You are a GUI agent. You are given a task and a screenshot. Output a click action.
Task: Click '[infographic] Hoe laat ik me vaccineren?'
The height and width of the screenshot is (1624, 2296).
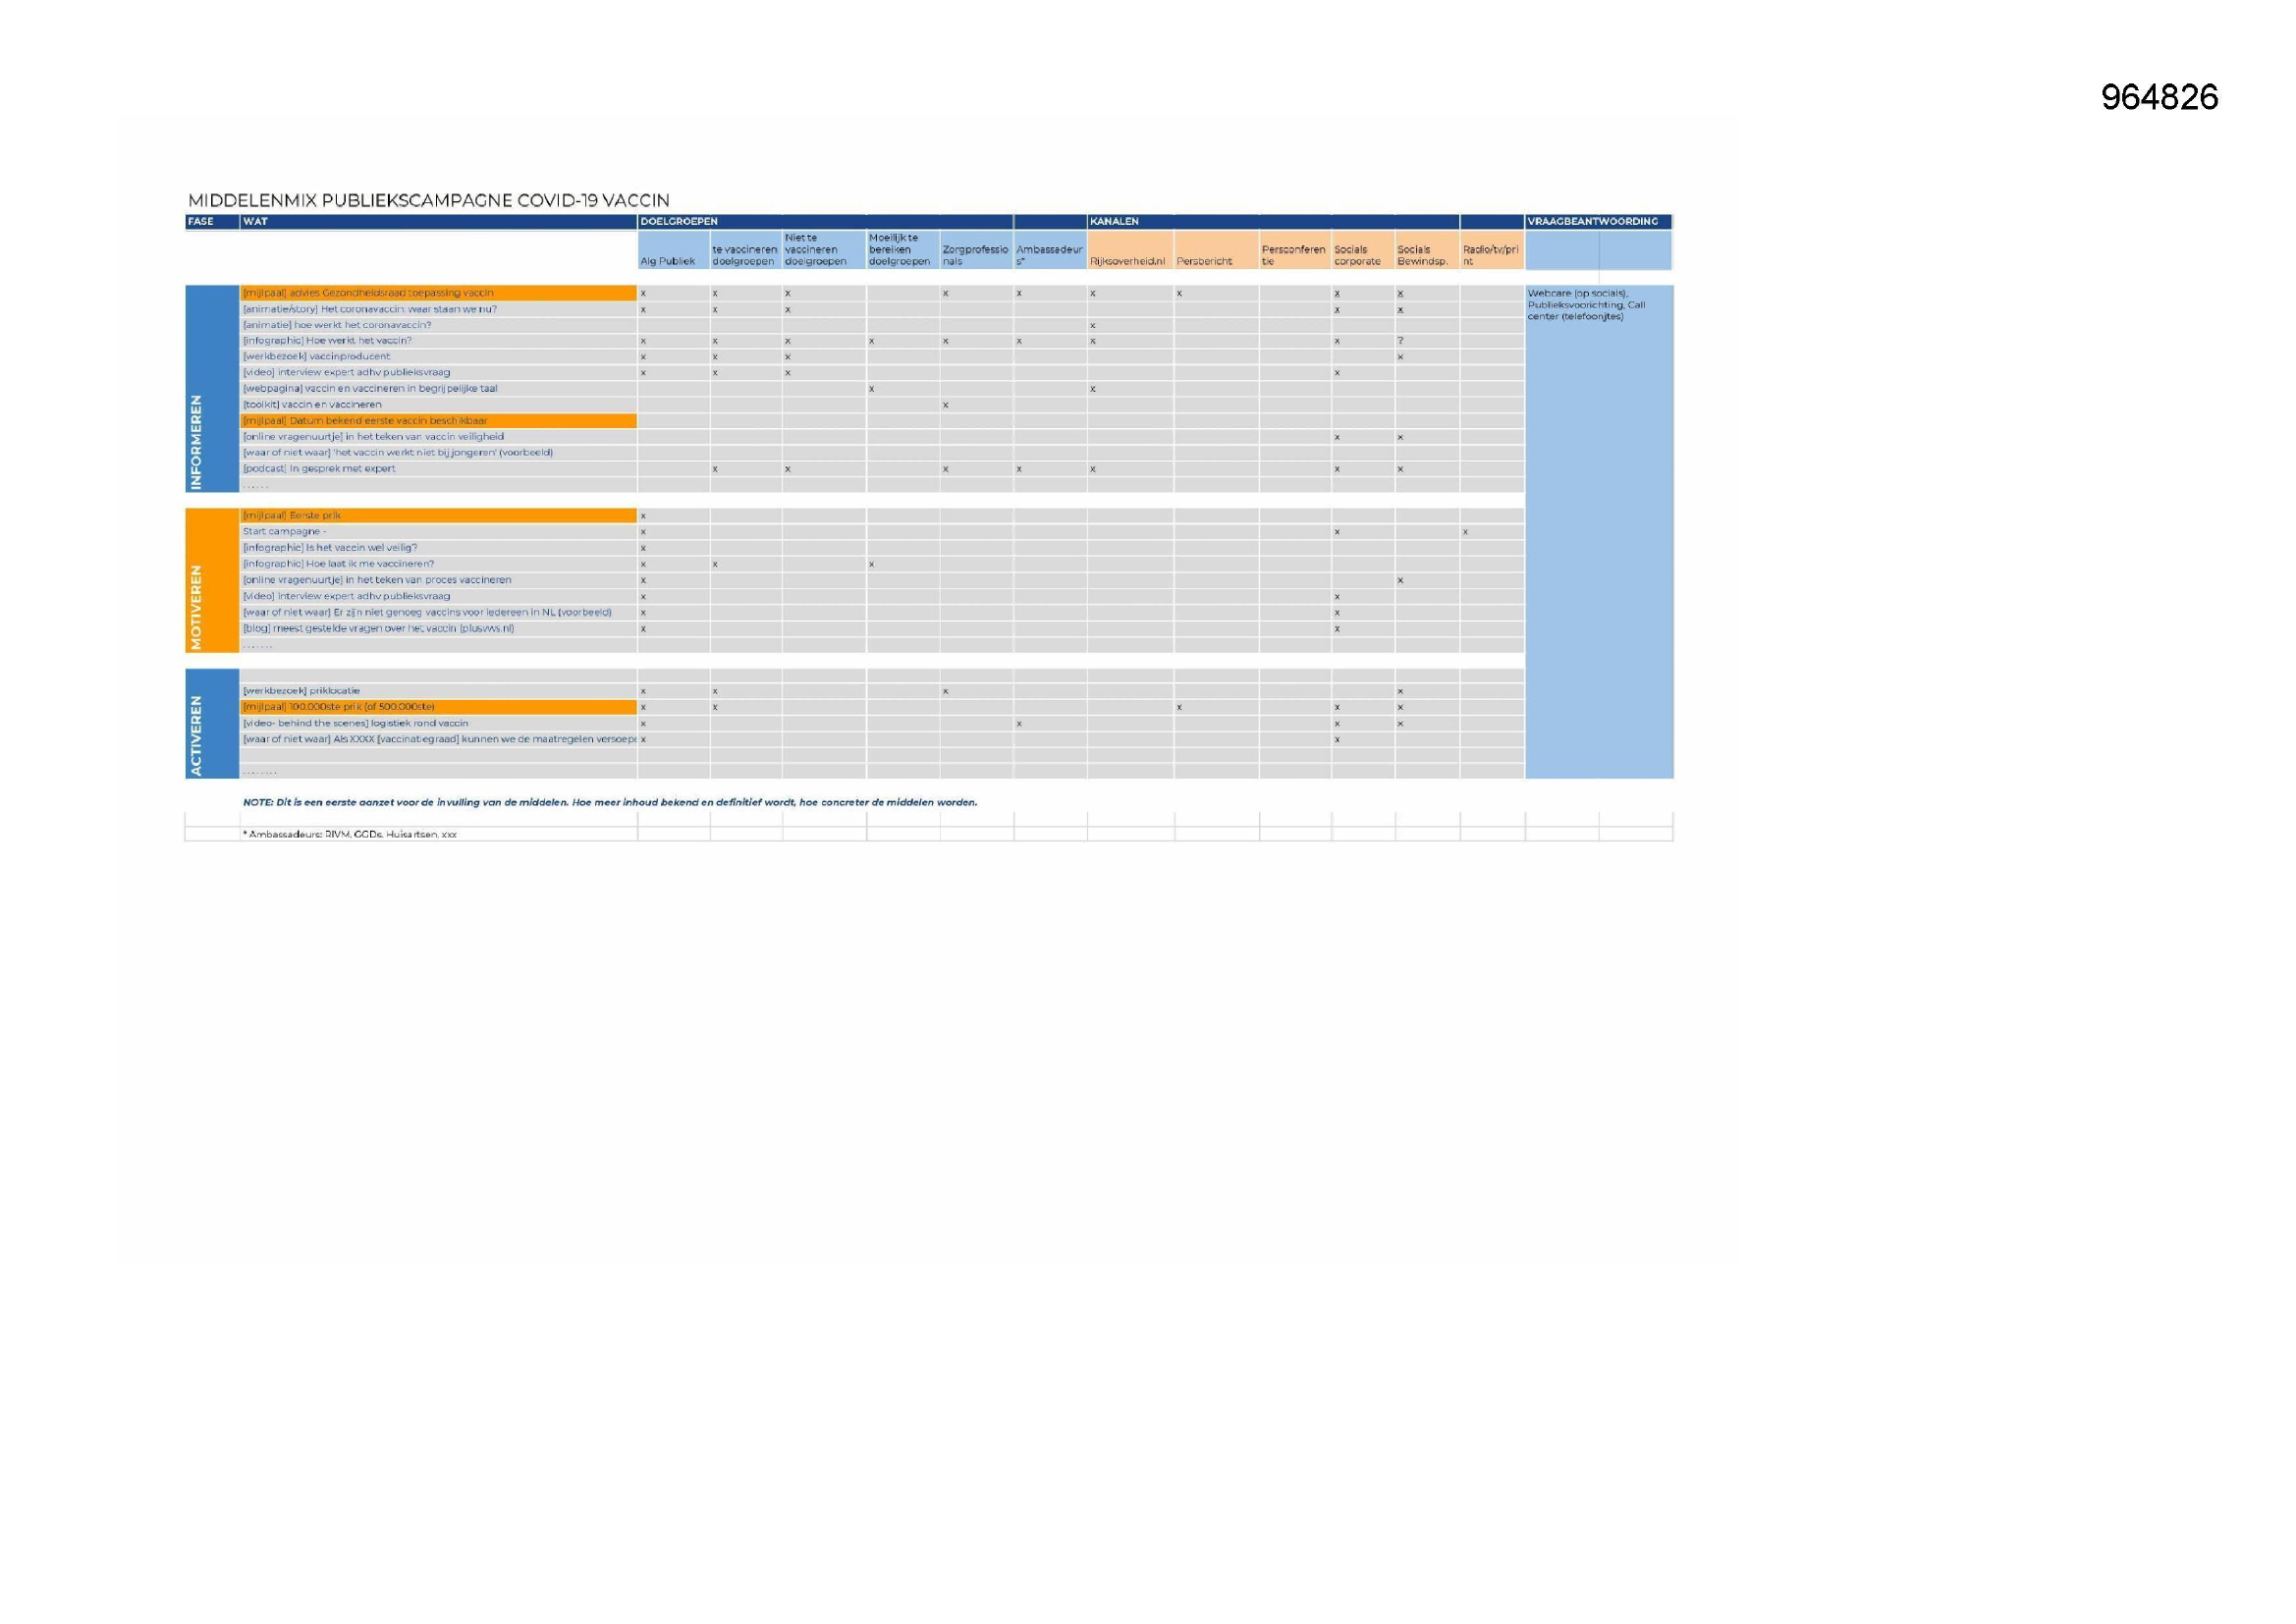438,564
